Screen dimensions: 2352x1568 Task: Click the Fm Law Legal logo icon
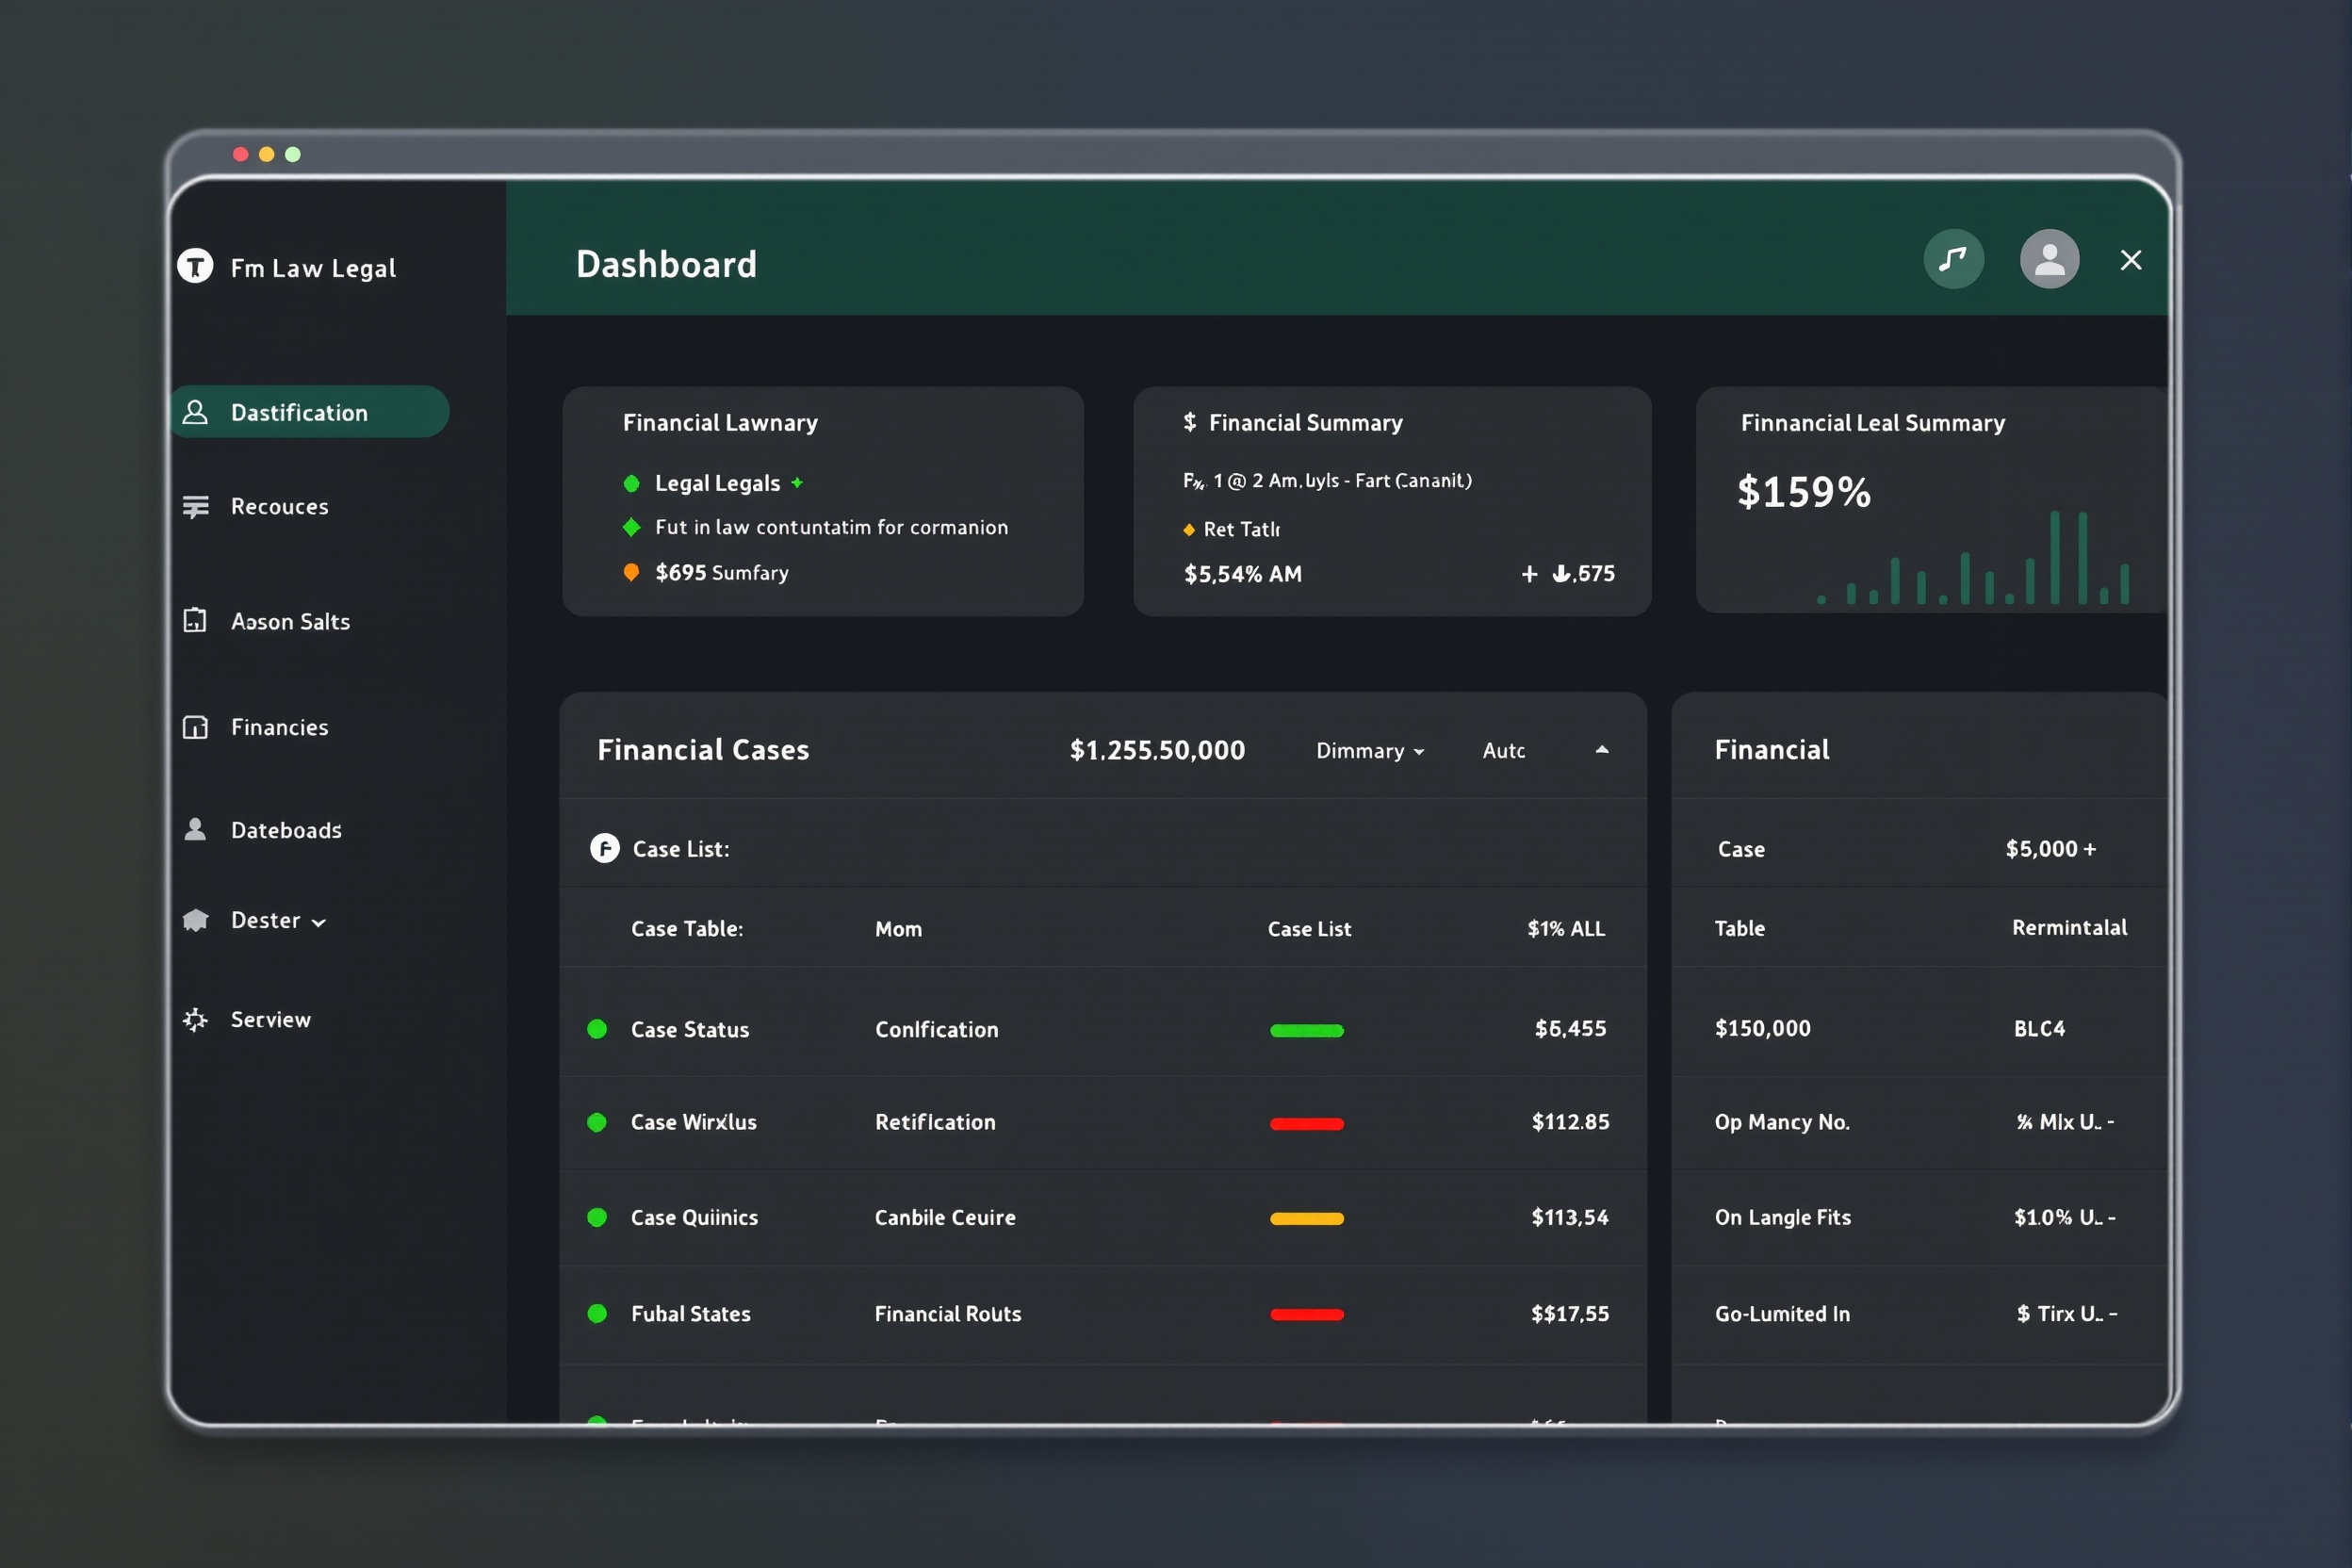[x=195, y=266]
